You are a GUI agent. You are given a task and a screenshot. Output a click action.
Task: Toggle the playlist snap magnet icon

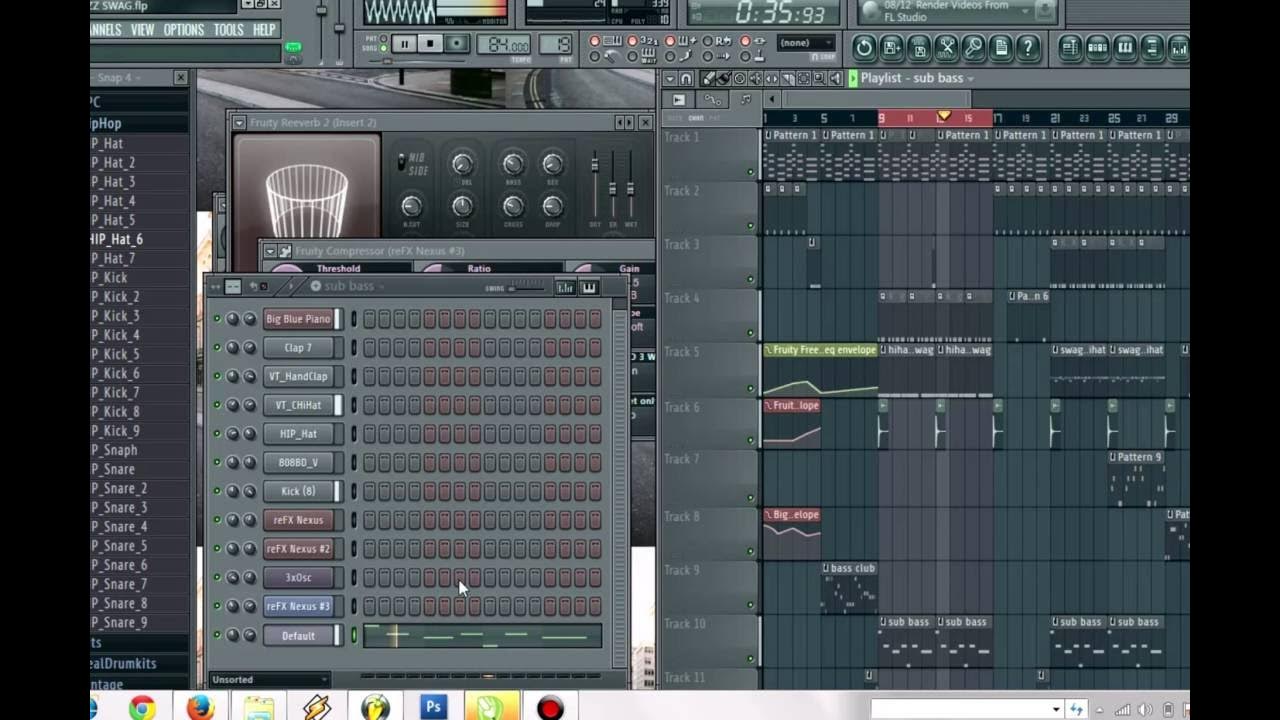tap(686, 78)
